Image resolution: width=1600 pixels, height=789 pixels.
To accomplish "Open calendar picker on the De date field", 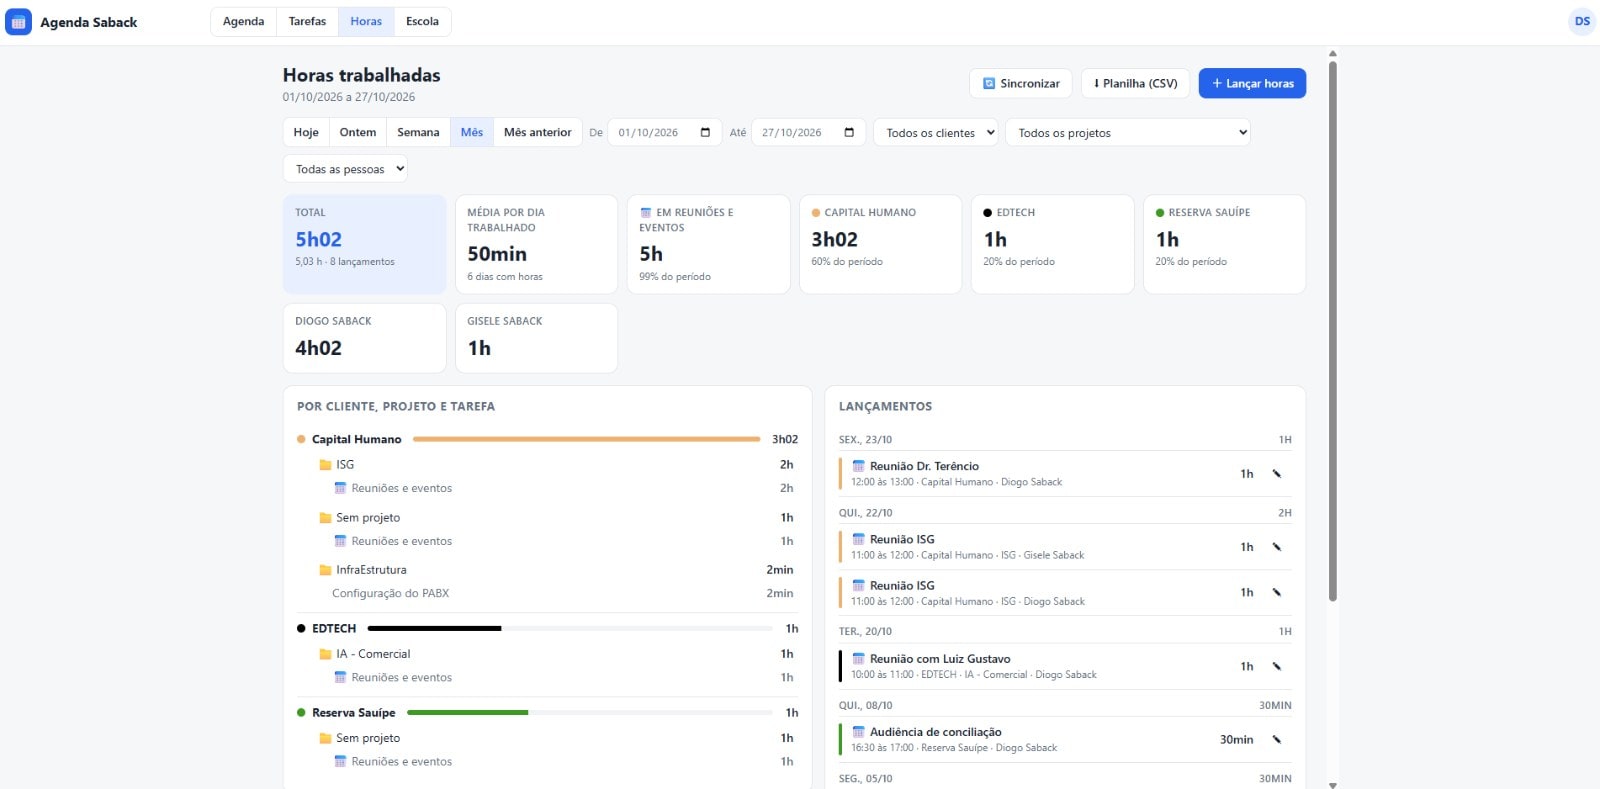I will pyautogui.click(x=705, y=132).
